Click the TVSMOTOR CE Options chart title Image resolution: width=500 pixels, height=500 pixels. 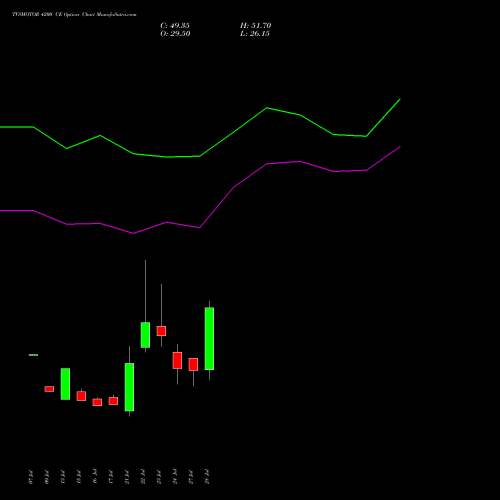click(74, 15)
